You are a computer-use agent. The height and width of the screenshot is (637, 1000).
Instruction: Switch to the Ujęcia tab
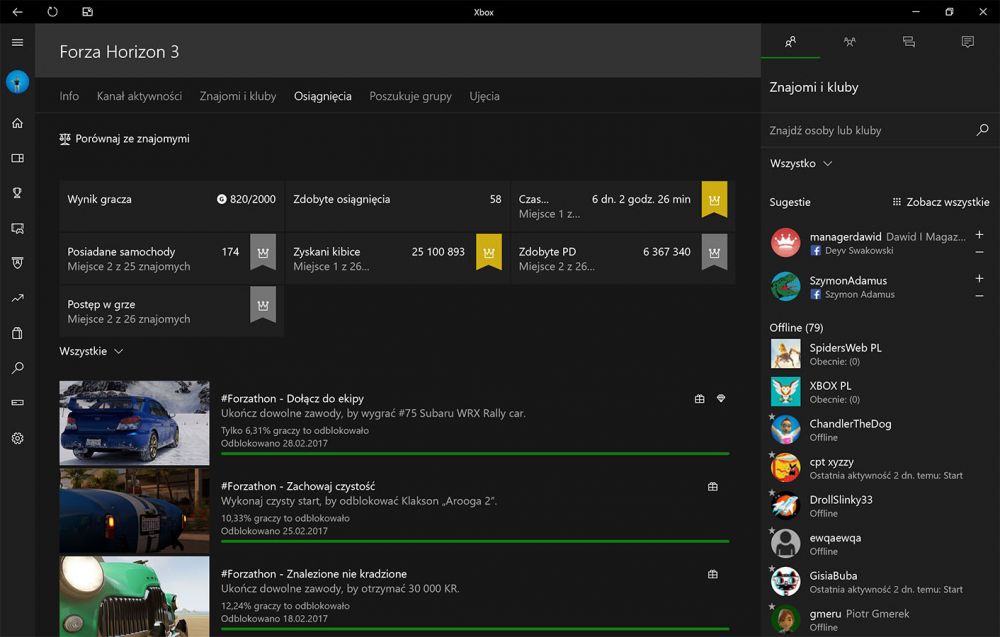tap(484, 96)
